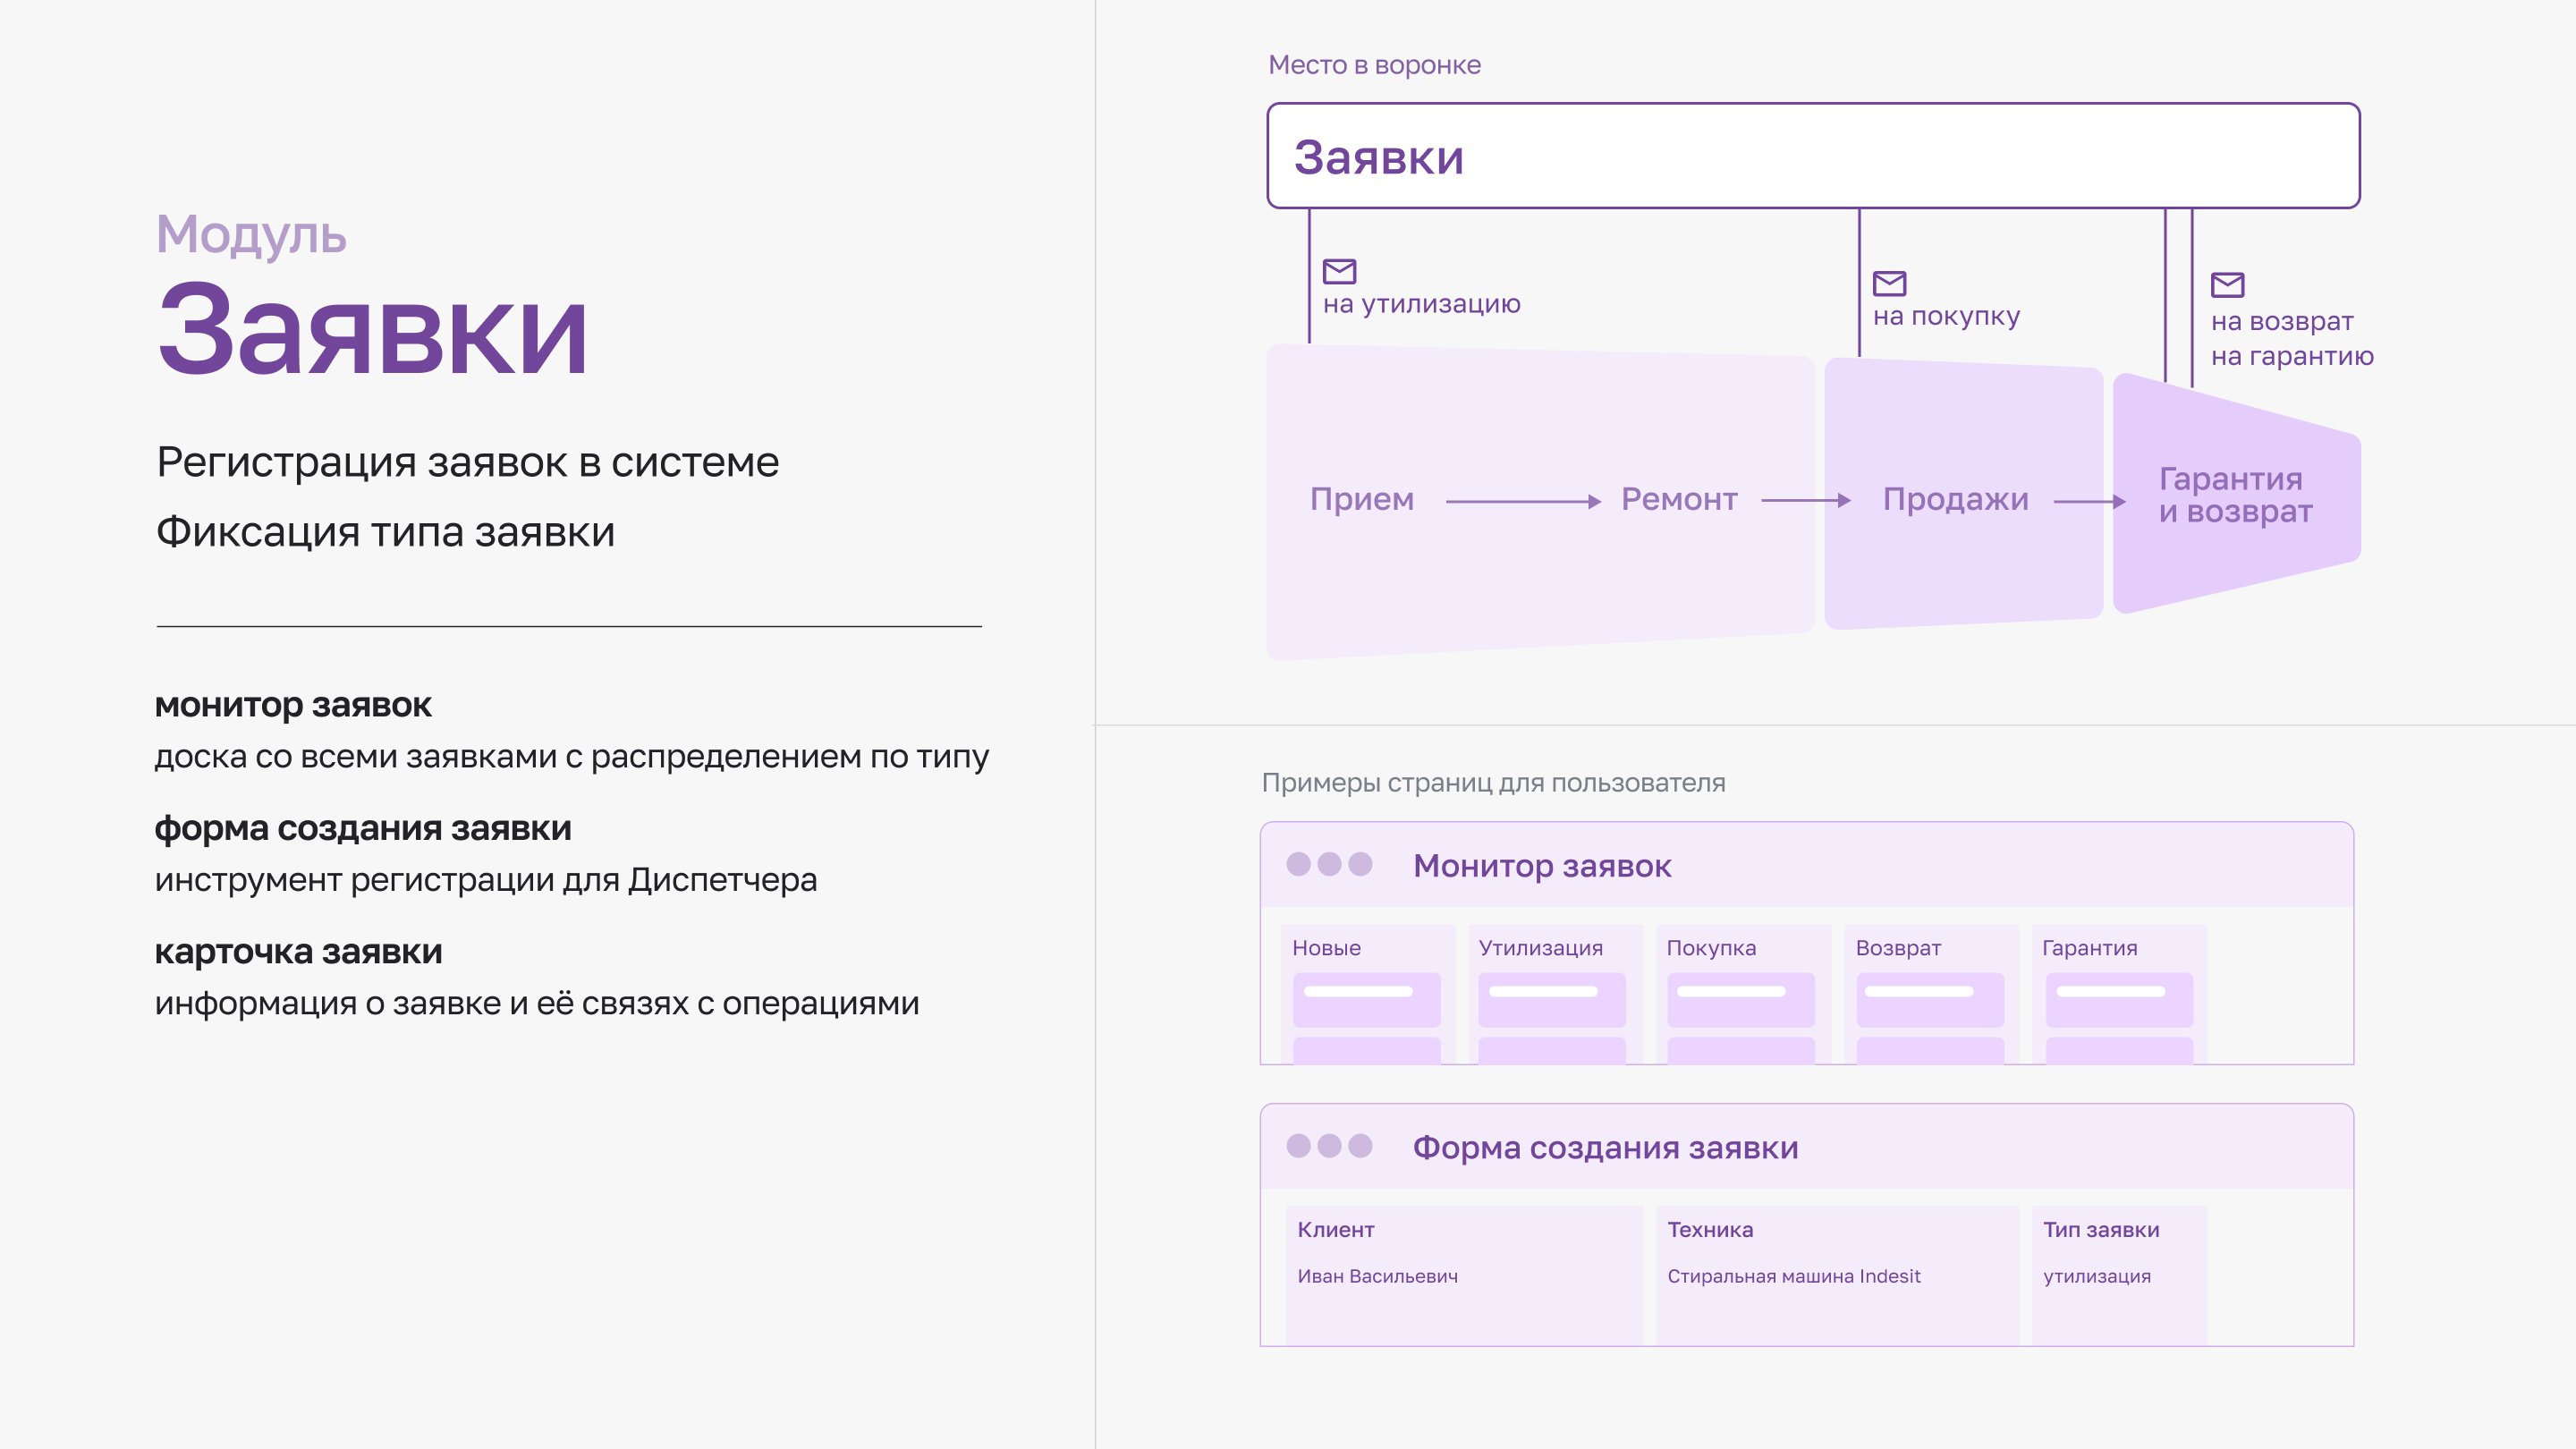Click the Продажи funnel stage
Image resolution: width=2576 pixels, height=1449 pixels.
[x=1955, y=499]
